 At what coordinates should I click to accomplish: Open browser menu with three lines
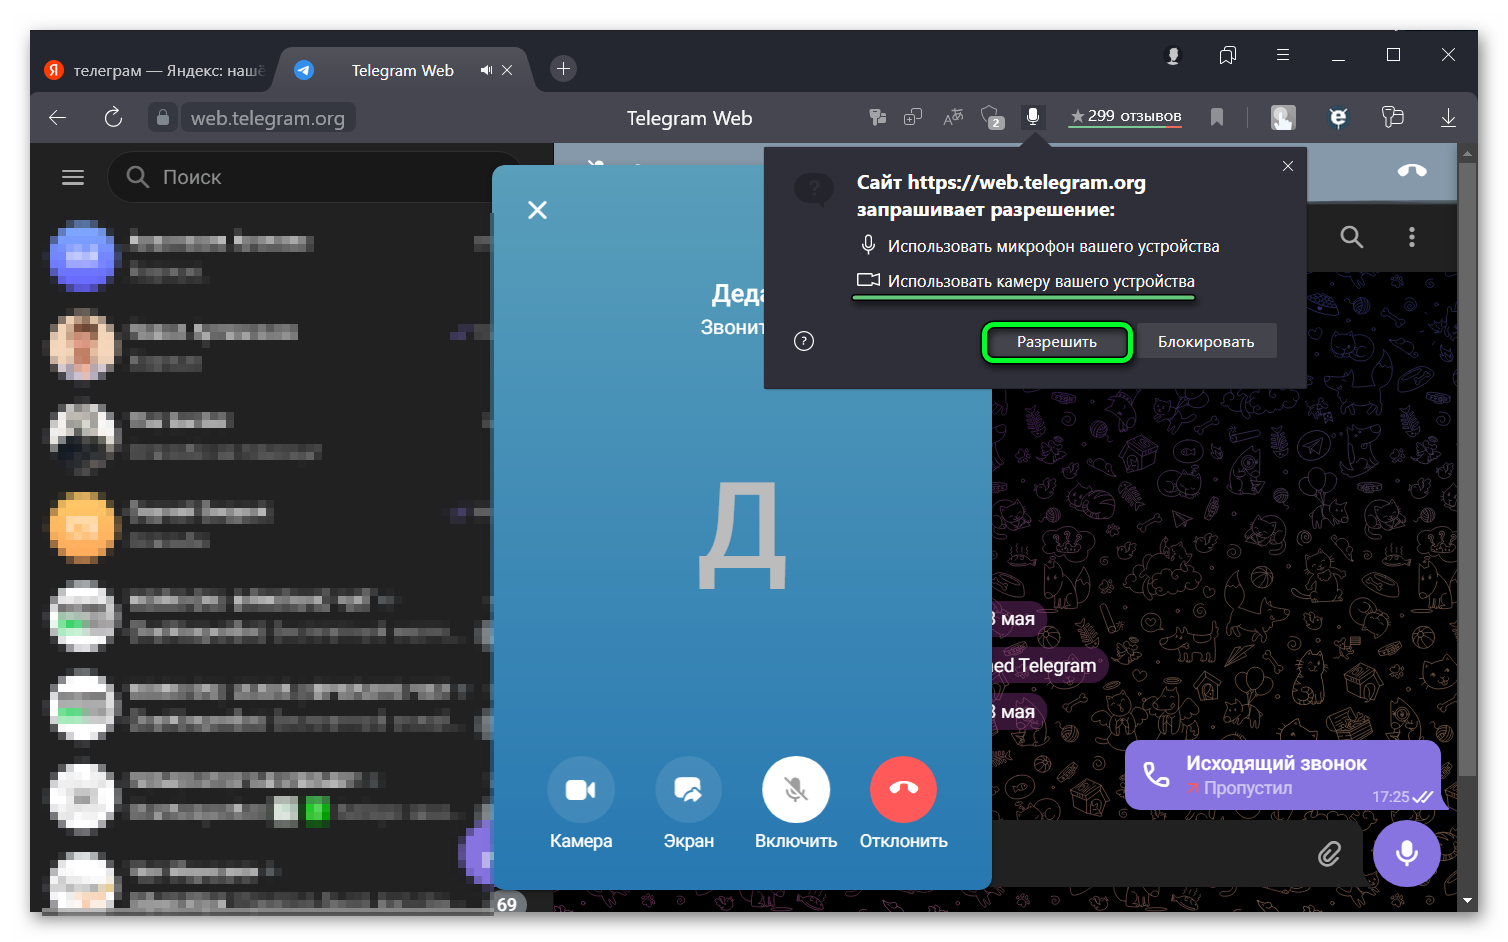click(1283, 55)
